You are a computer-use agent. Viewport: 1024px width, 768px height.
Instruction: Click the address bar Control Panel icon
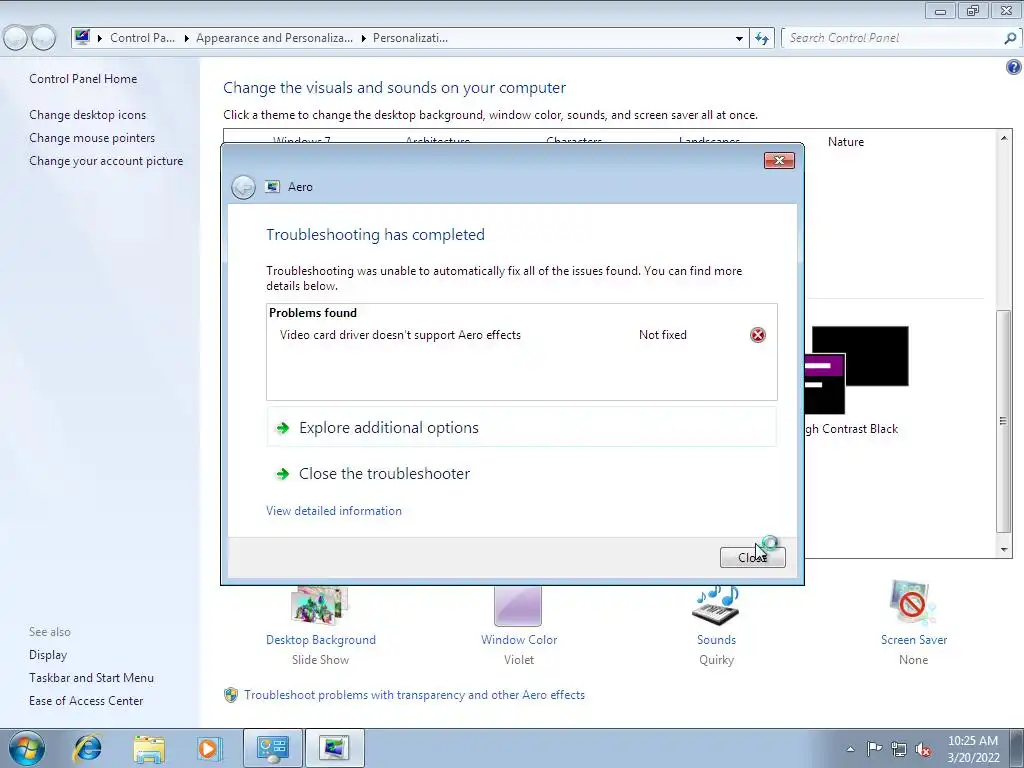[x=82, y=37]
